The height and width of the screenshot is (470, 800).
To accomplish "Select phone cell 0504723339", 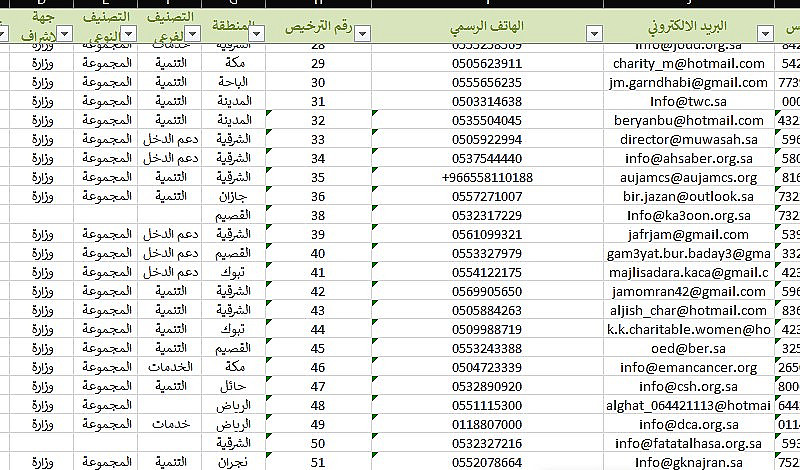I will [x=487, y=367].
